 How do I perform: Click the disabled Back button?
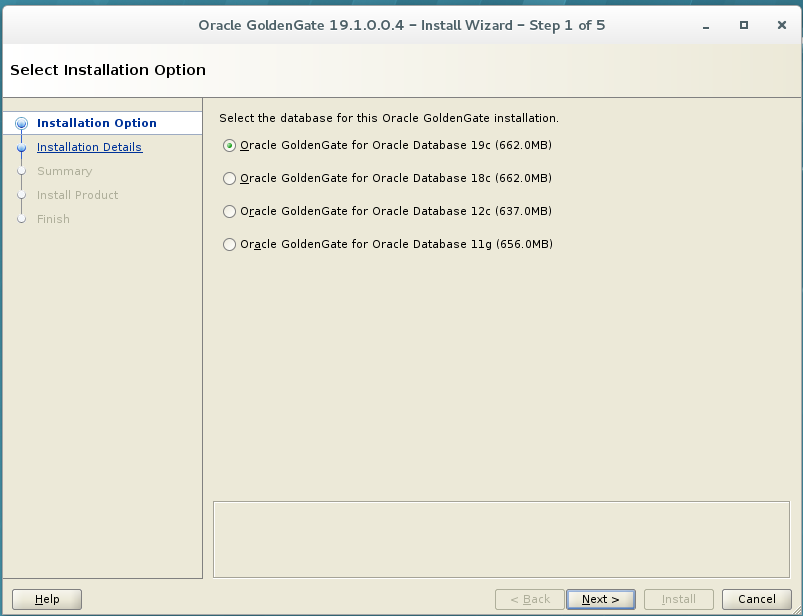[530, 599]
